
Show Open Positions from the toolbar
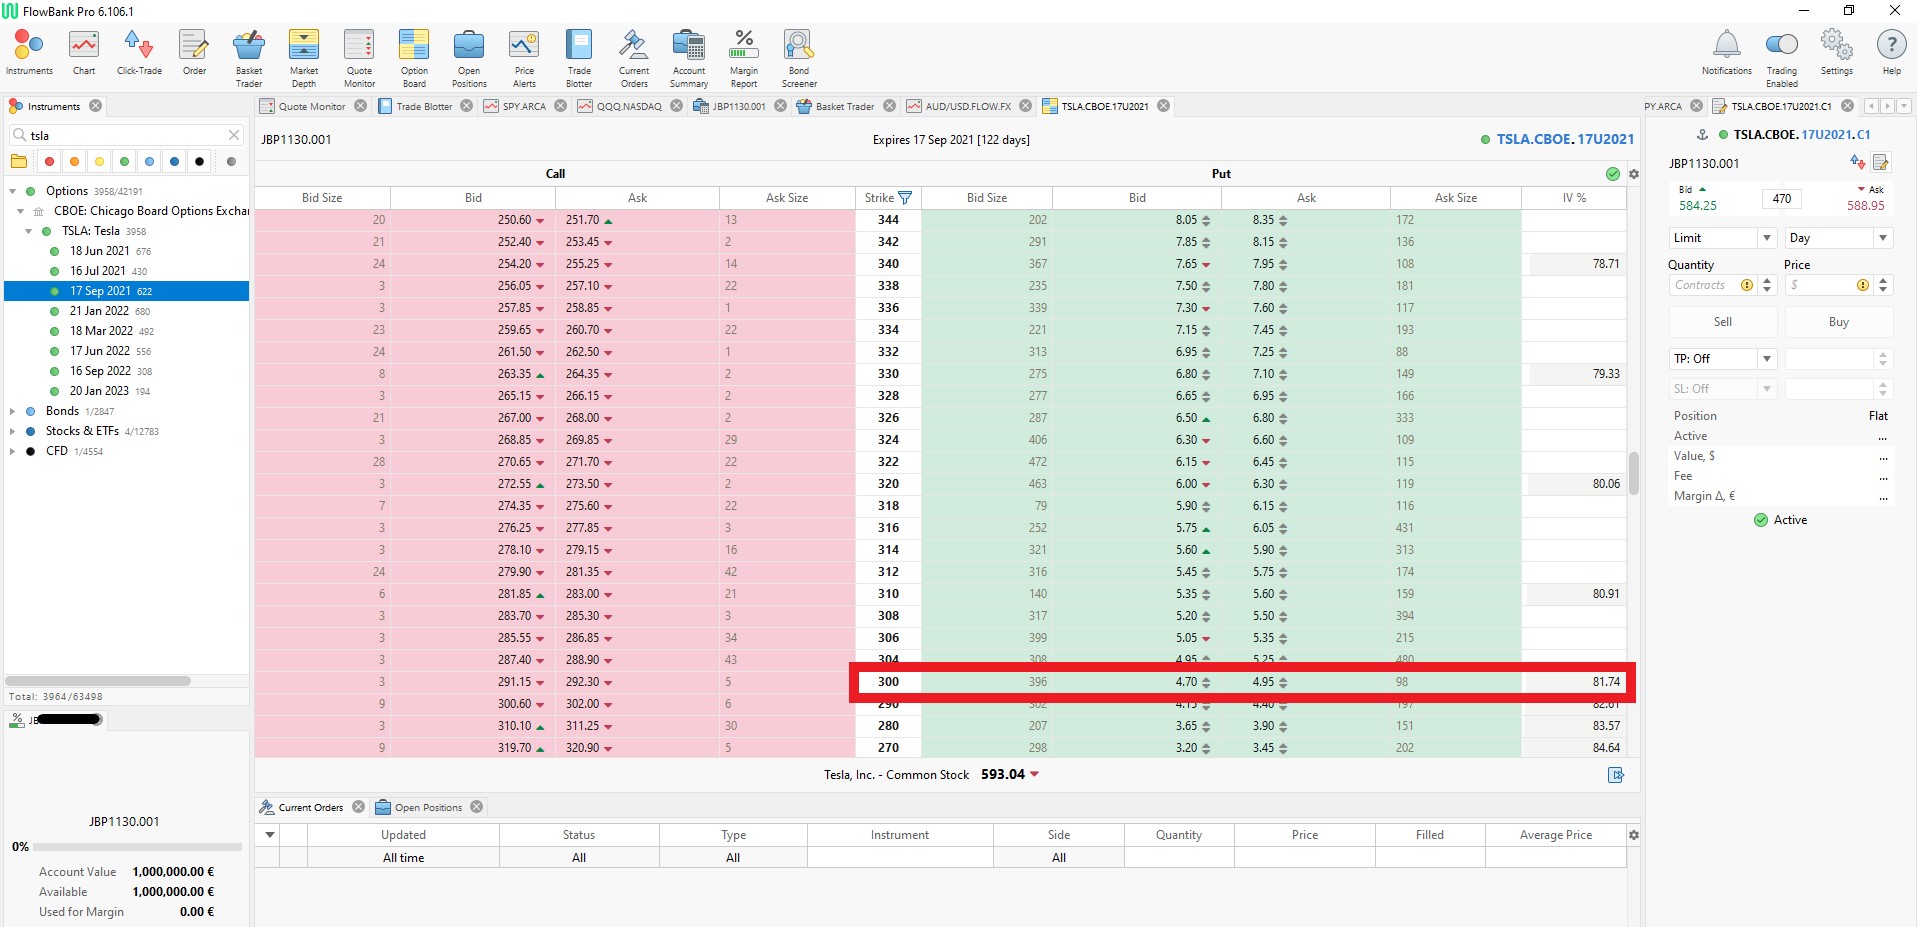coord(469,59)
